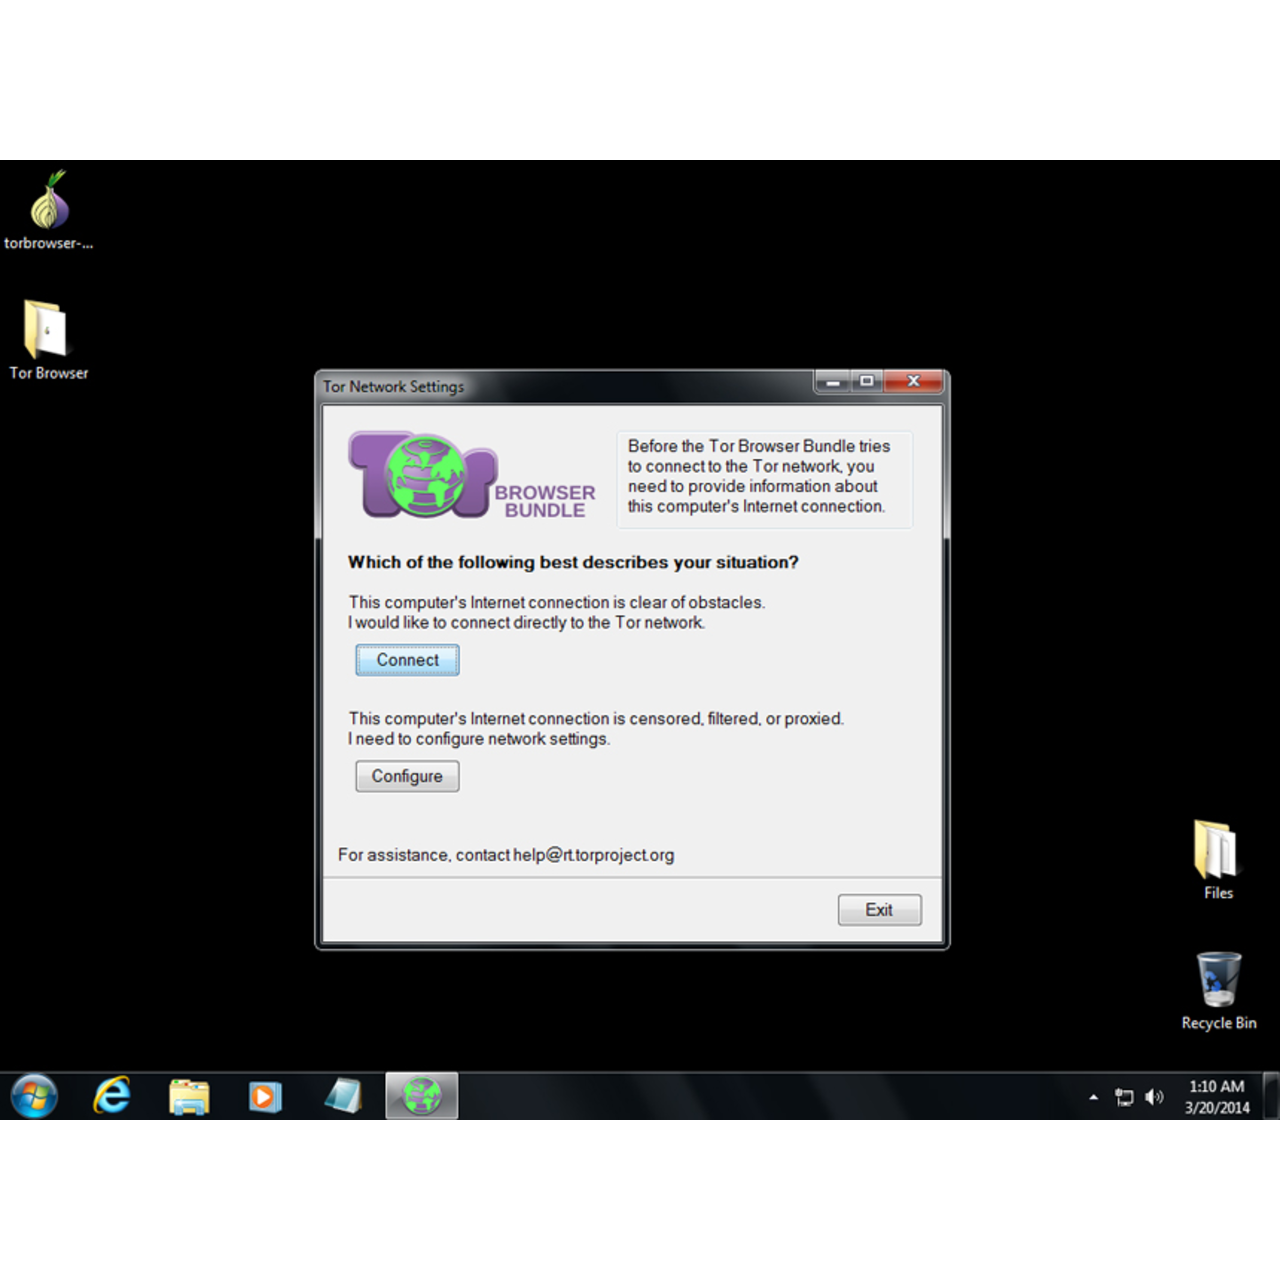Close the Tor Network Settings window

point(912,382)
